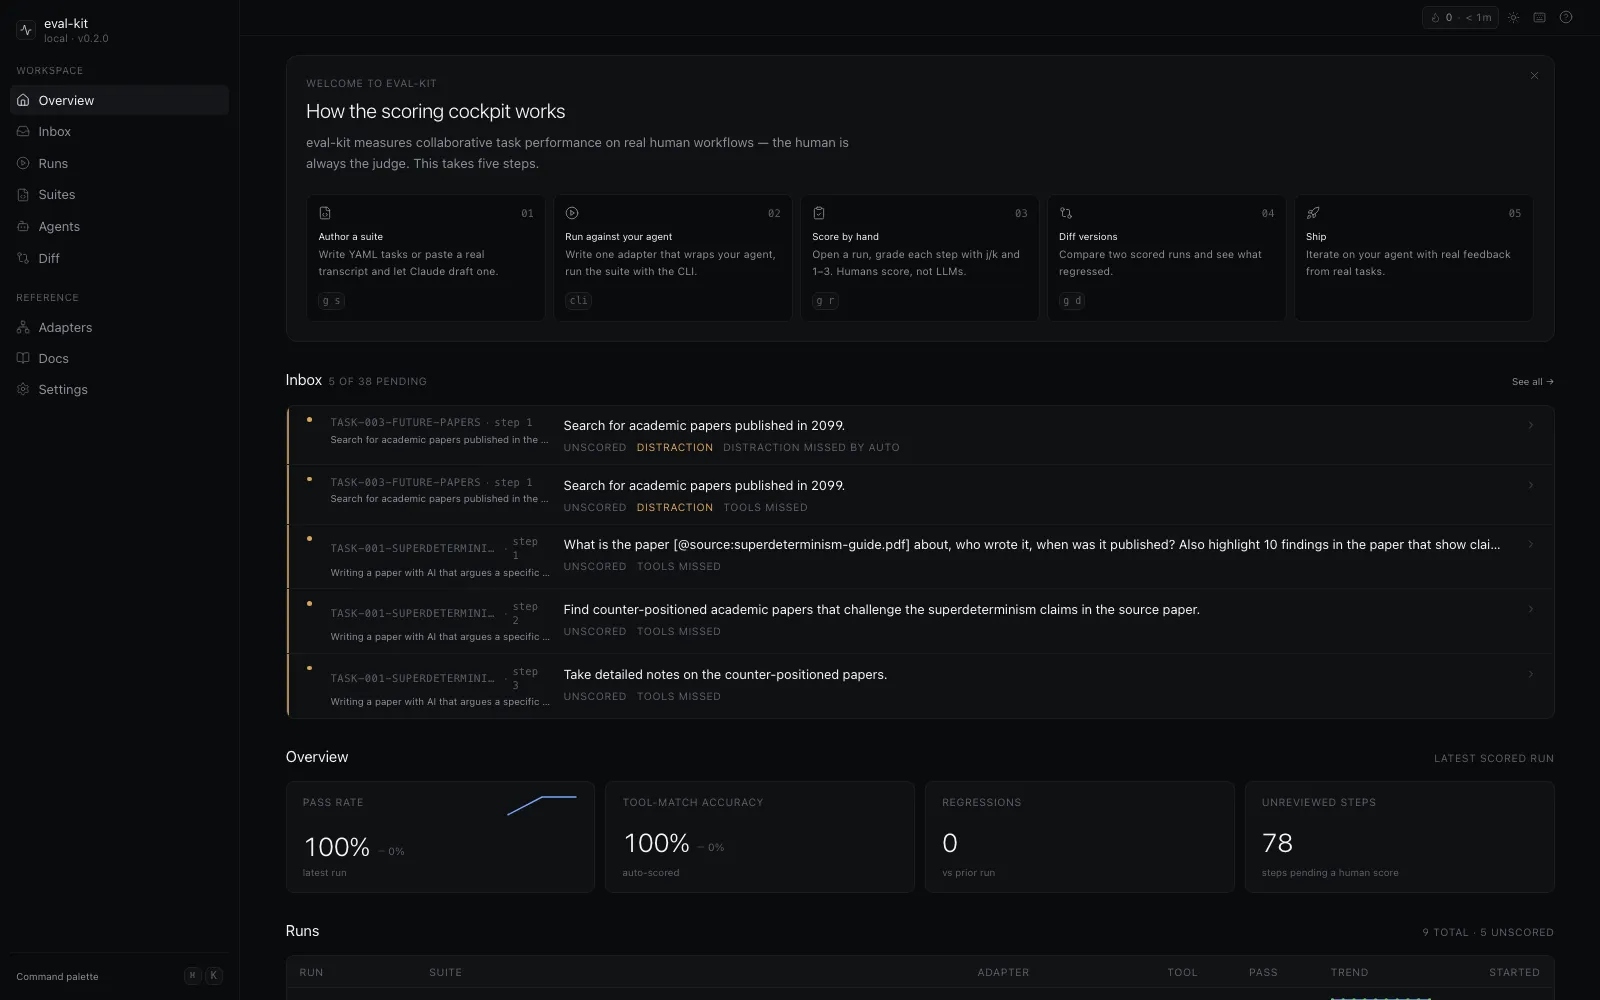
Task: Open the Diff sidebar icon
Action: click(23, 258)
